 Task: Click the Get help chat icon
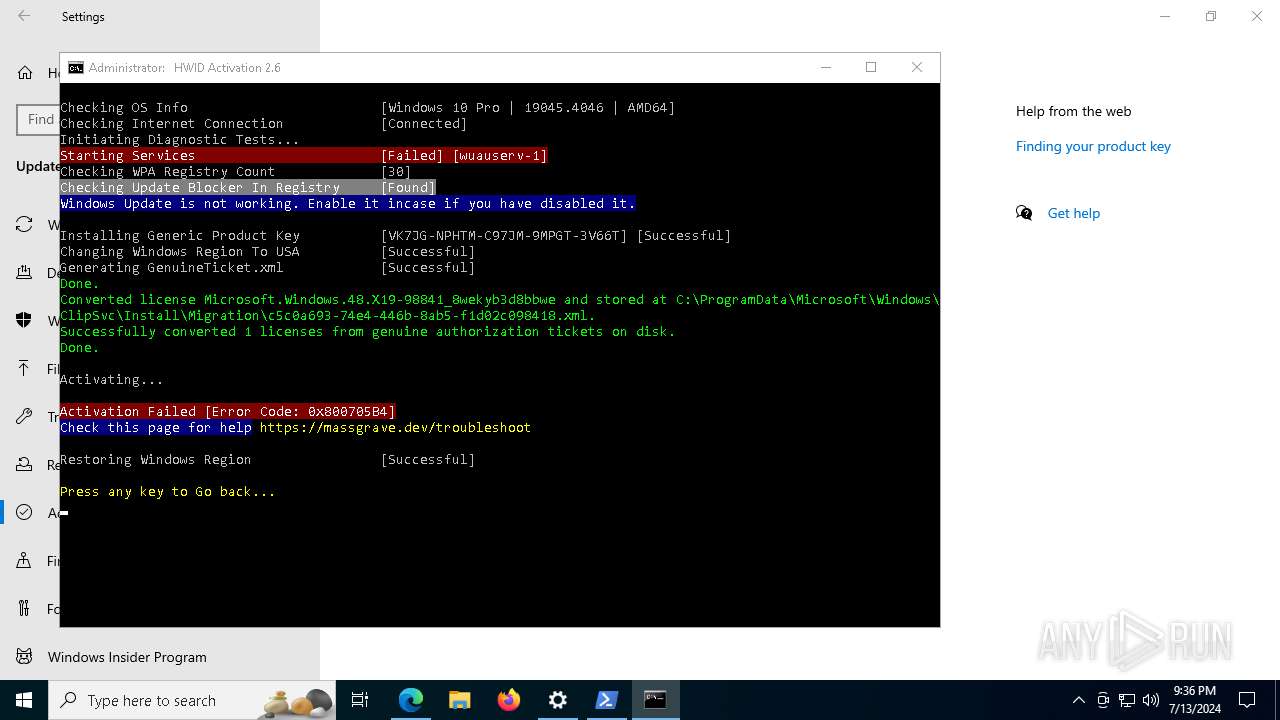(x=1024, y=213)
